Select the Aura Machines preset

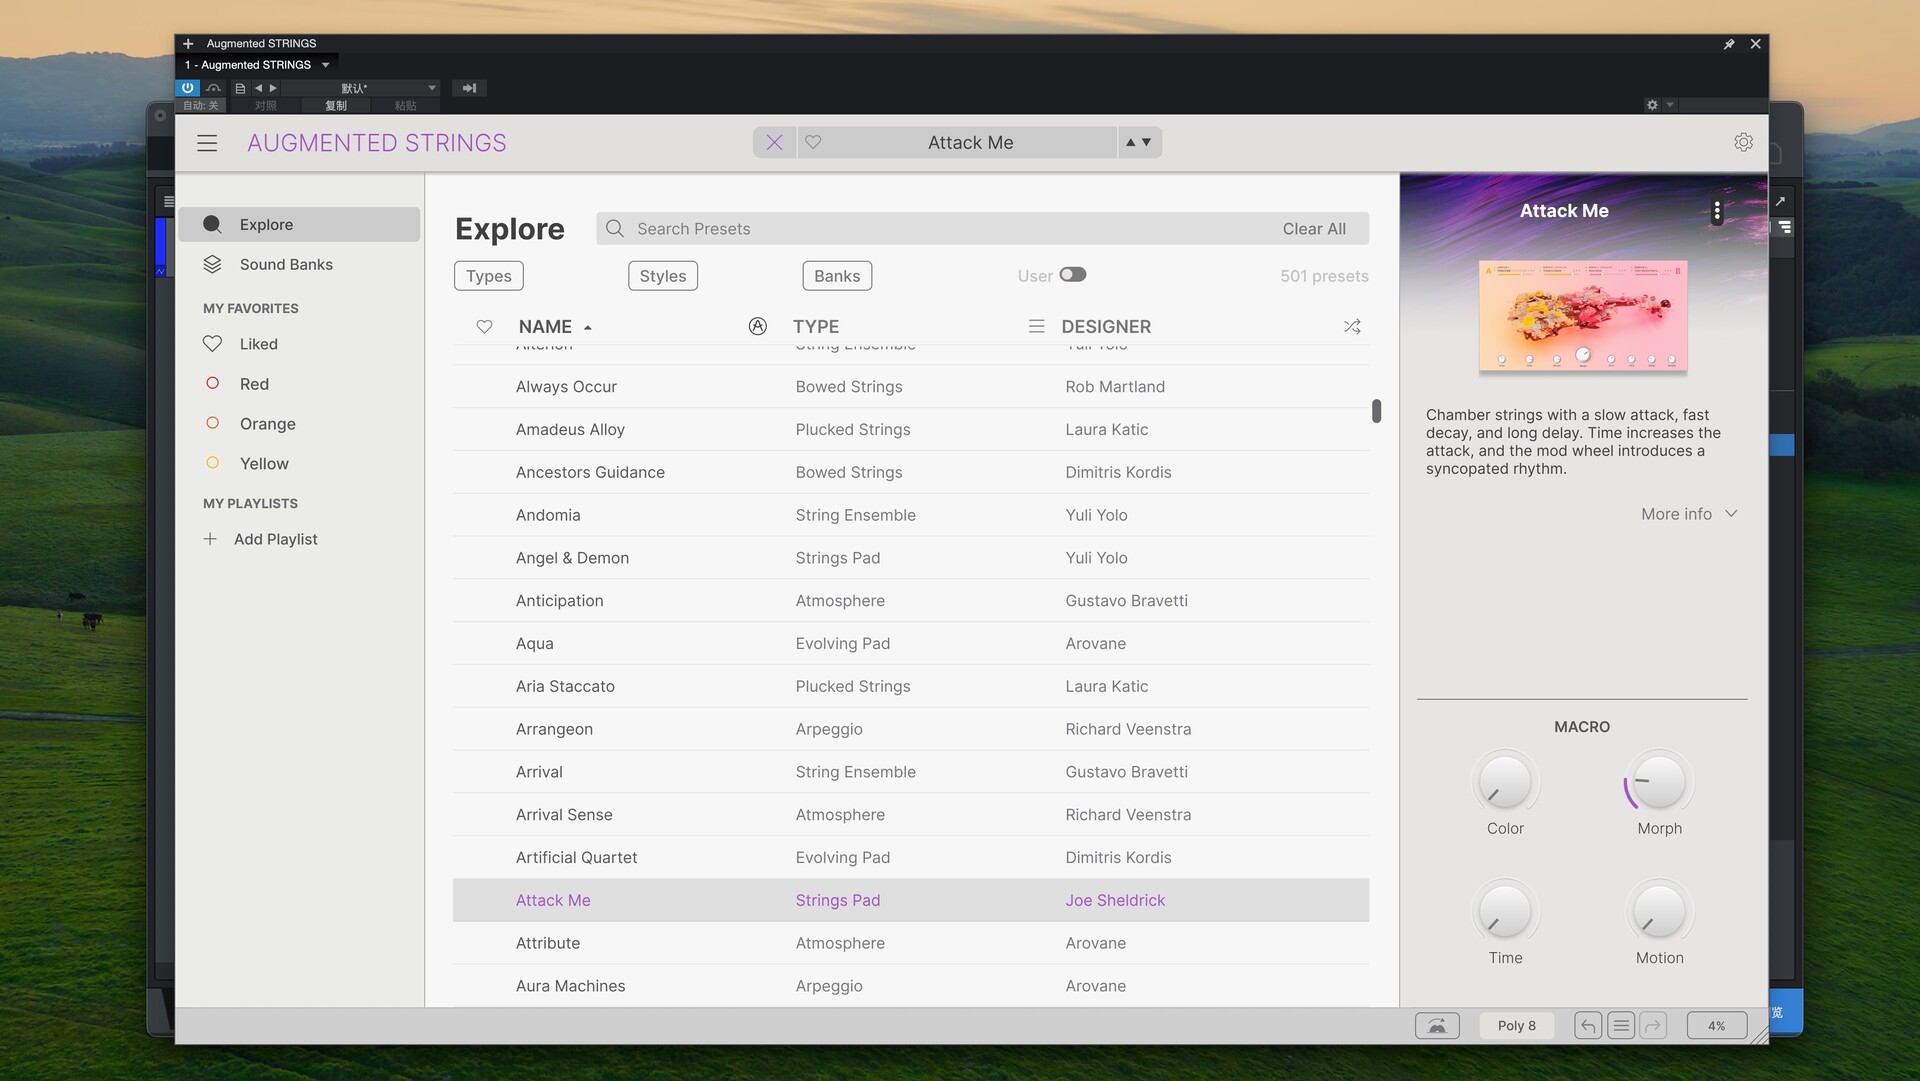pos(911,986)
